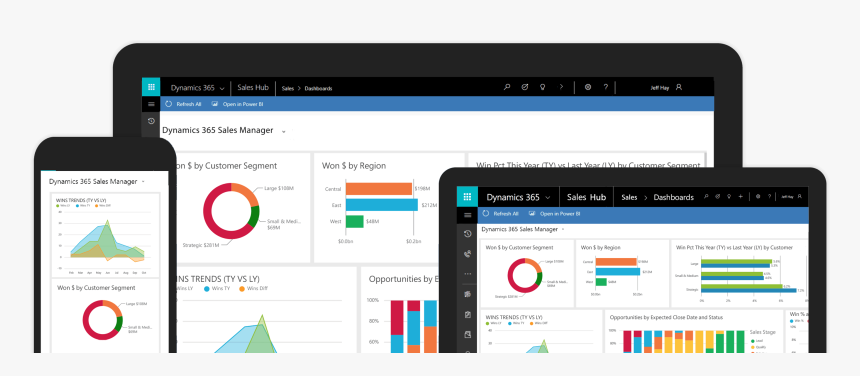Open the task flow icon on small tablet
The width and height of the screenshot is (860, 376).
click(x=717, y=196)
